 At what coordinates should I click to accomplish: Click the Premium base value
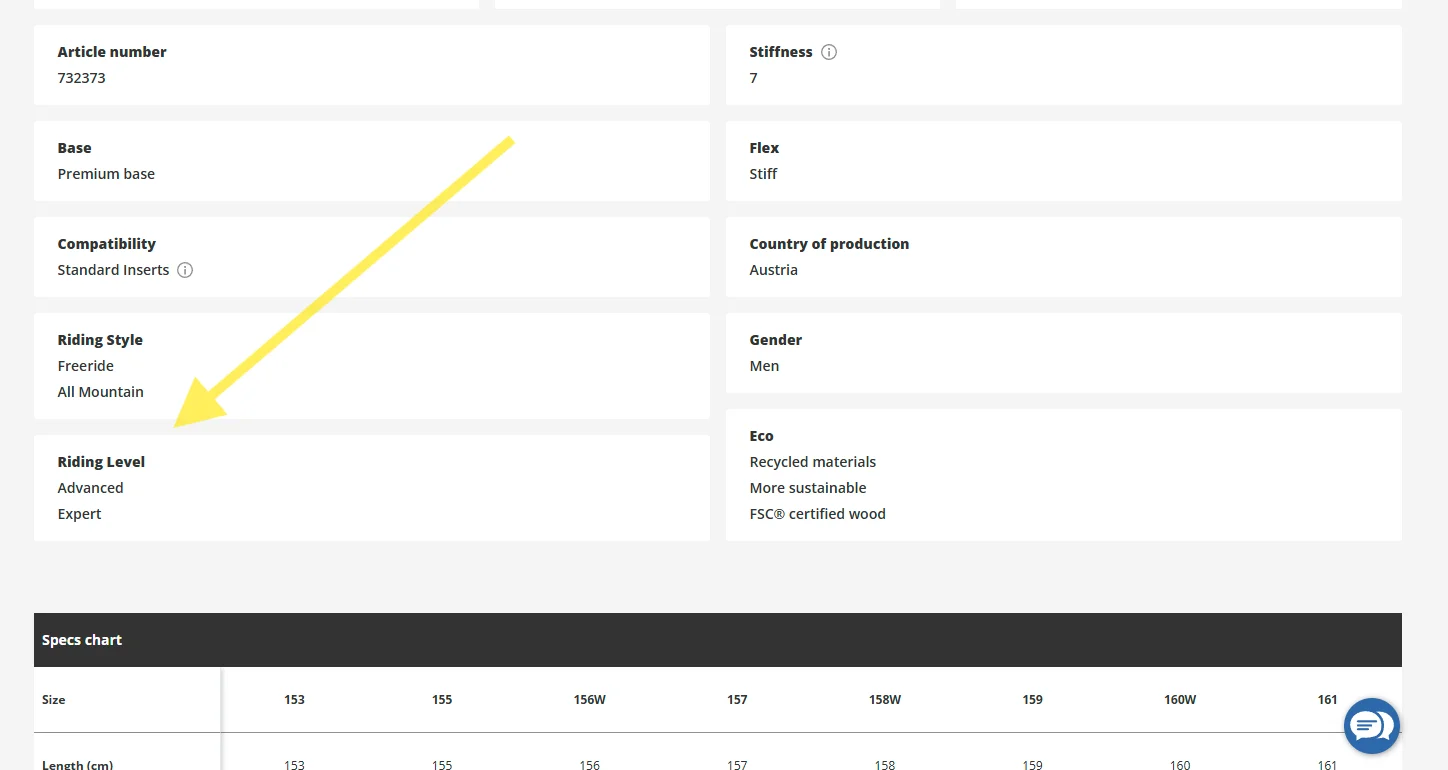coord(106,174)
